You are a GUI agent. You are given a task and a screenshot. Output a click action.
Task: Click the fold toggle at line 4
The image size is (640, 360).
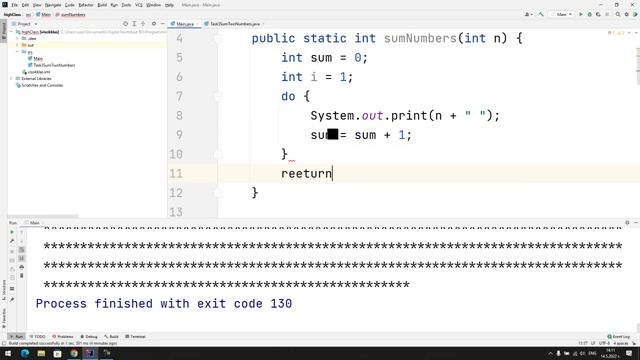(x=218, y=39)
